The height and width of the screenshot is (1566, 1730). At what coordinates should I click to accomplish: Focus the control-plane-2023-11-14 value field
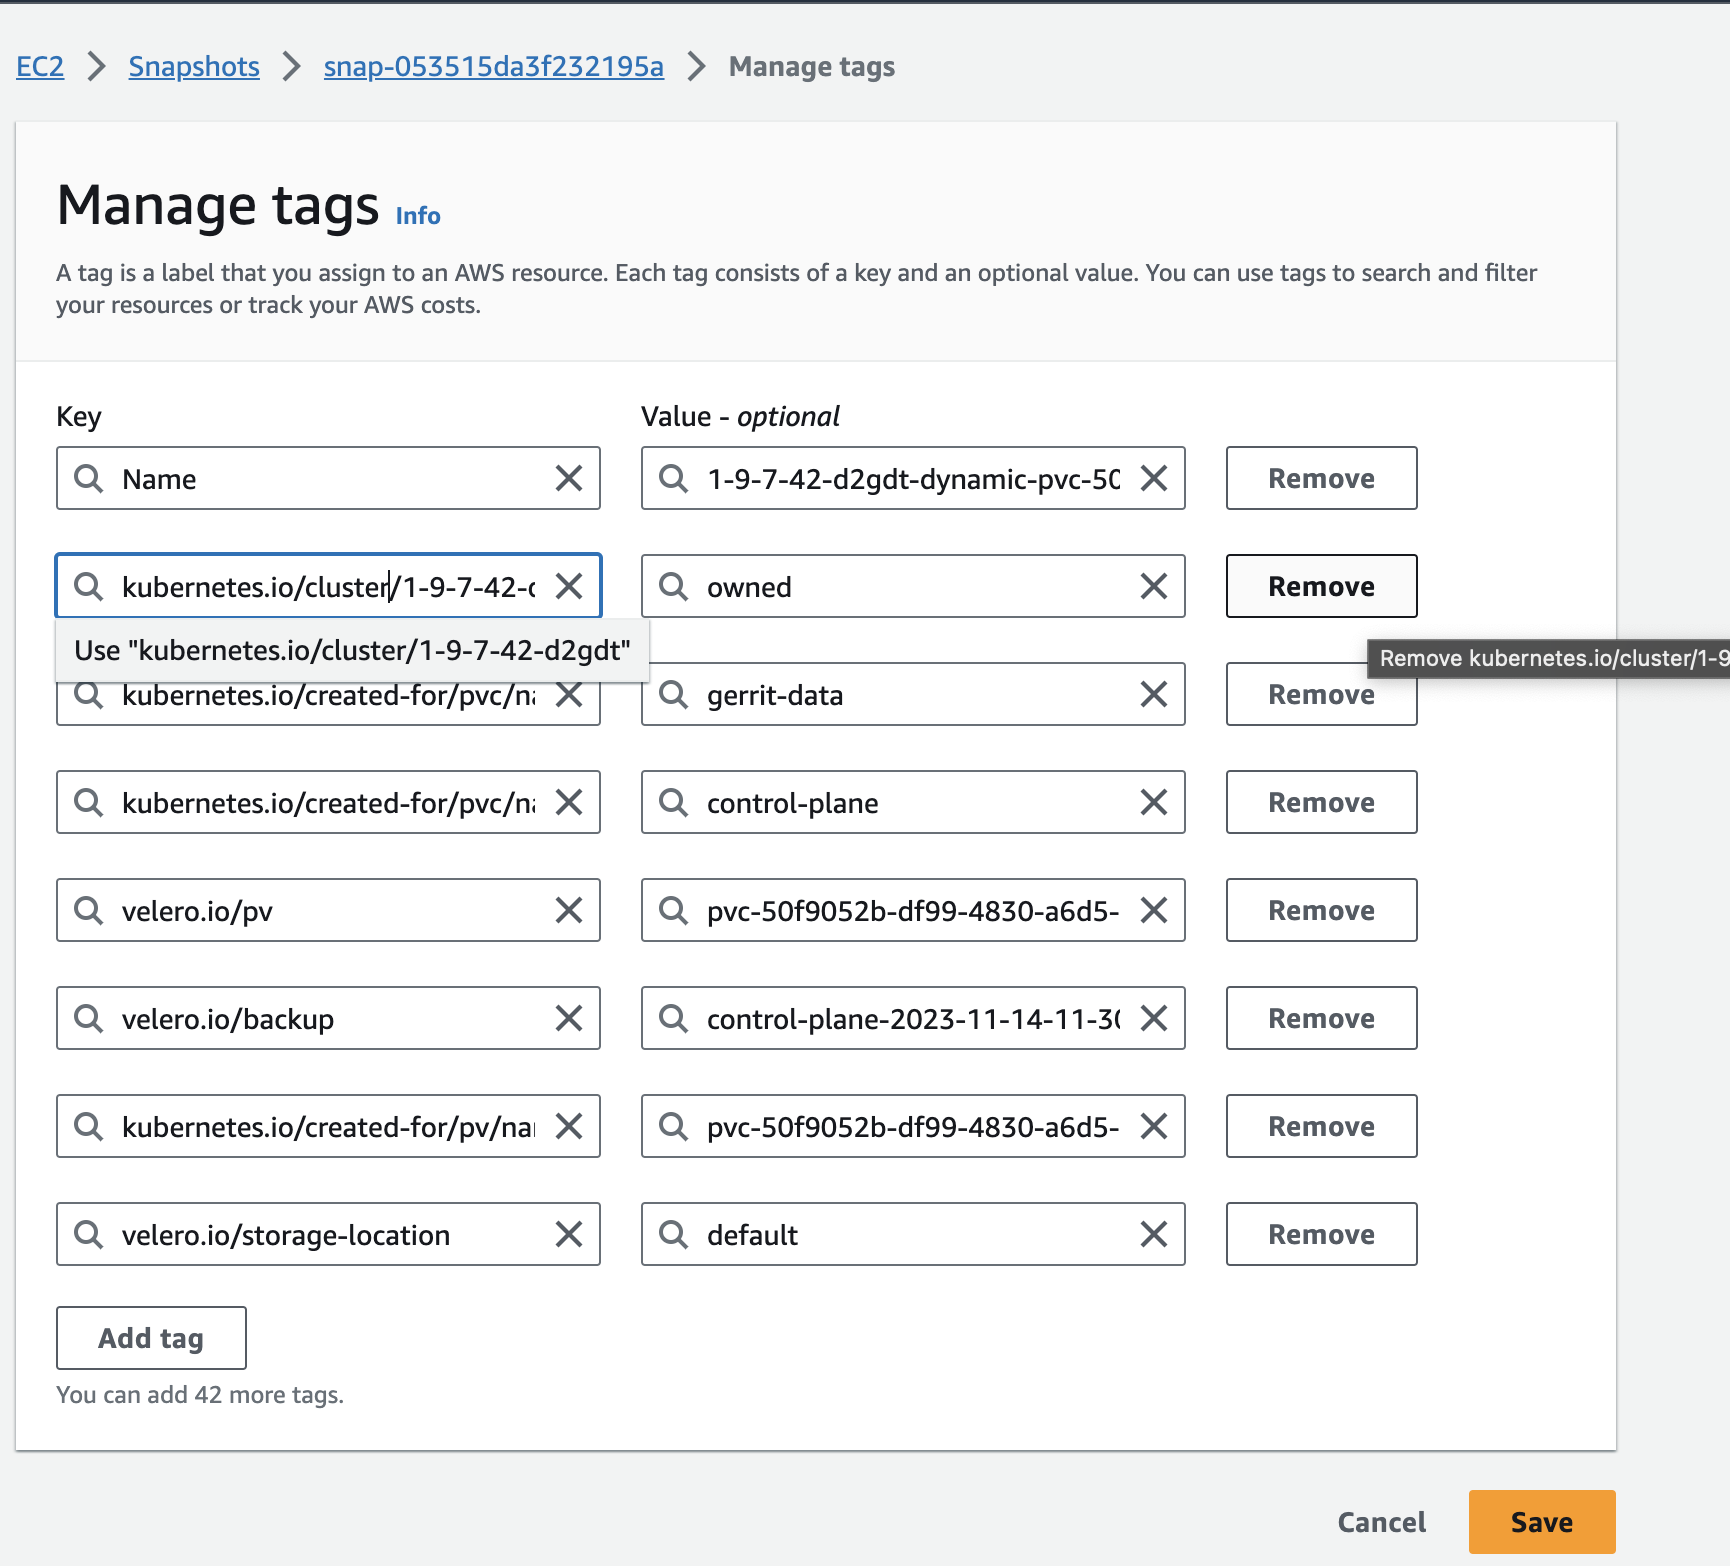(913, 1019)
